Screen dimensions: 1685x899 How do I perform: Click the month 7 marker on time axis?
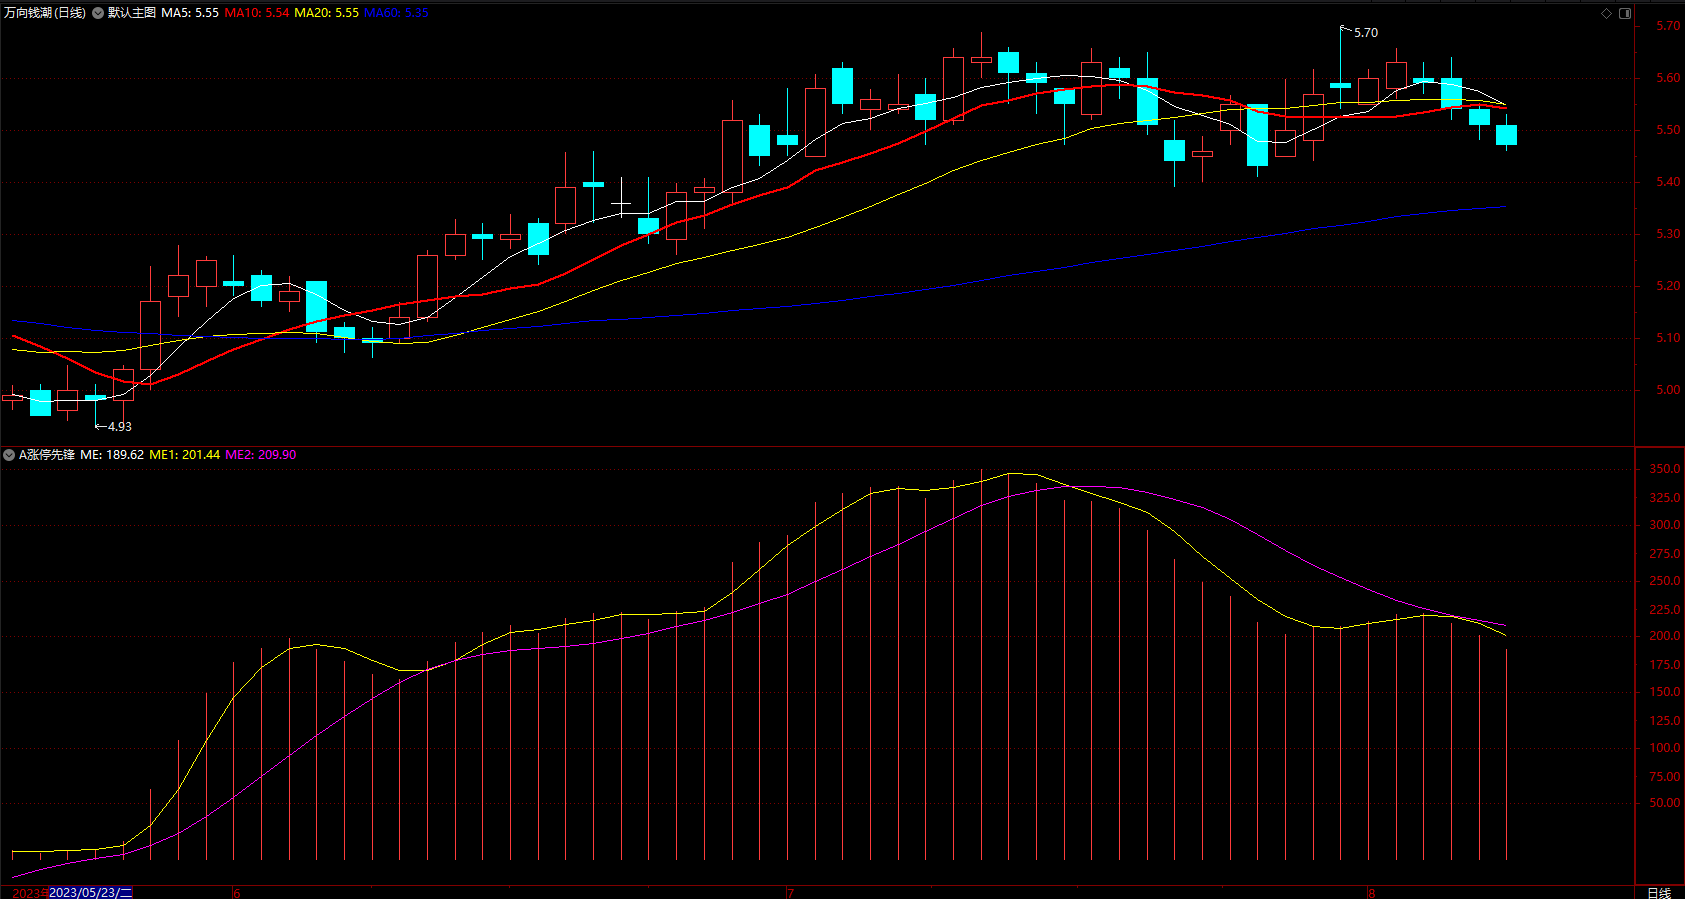790,893
